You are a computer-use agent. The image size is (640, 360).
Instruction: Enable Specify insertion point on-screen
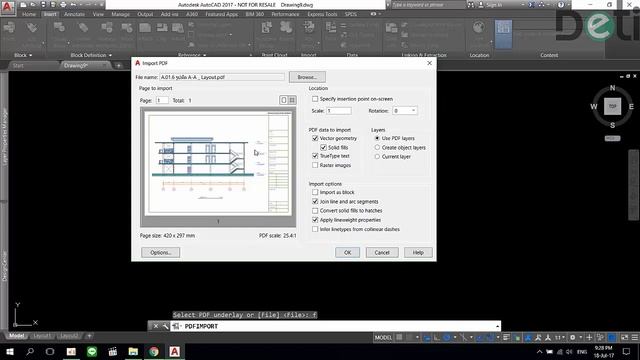(315, 99)
